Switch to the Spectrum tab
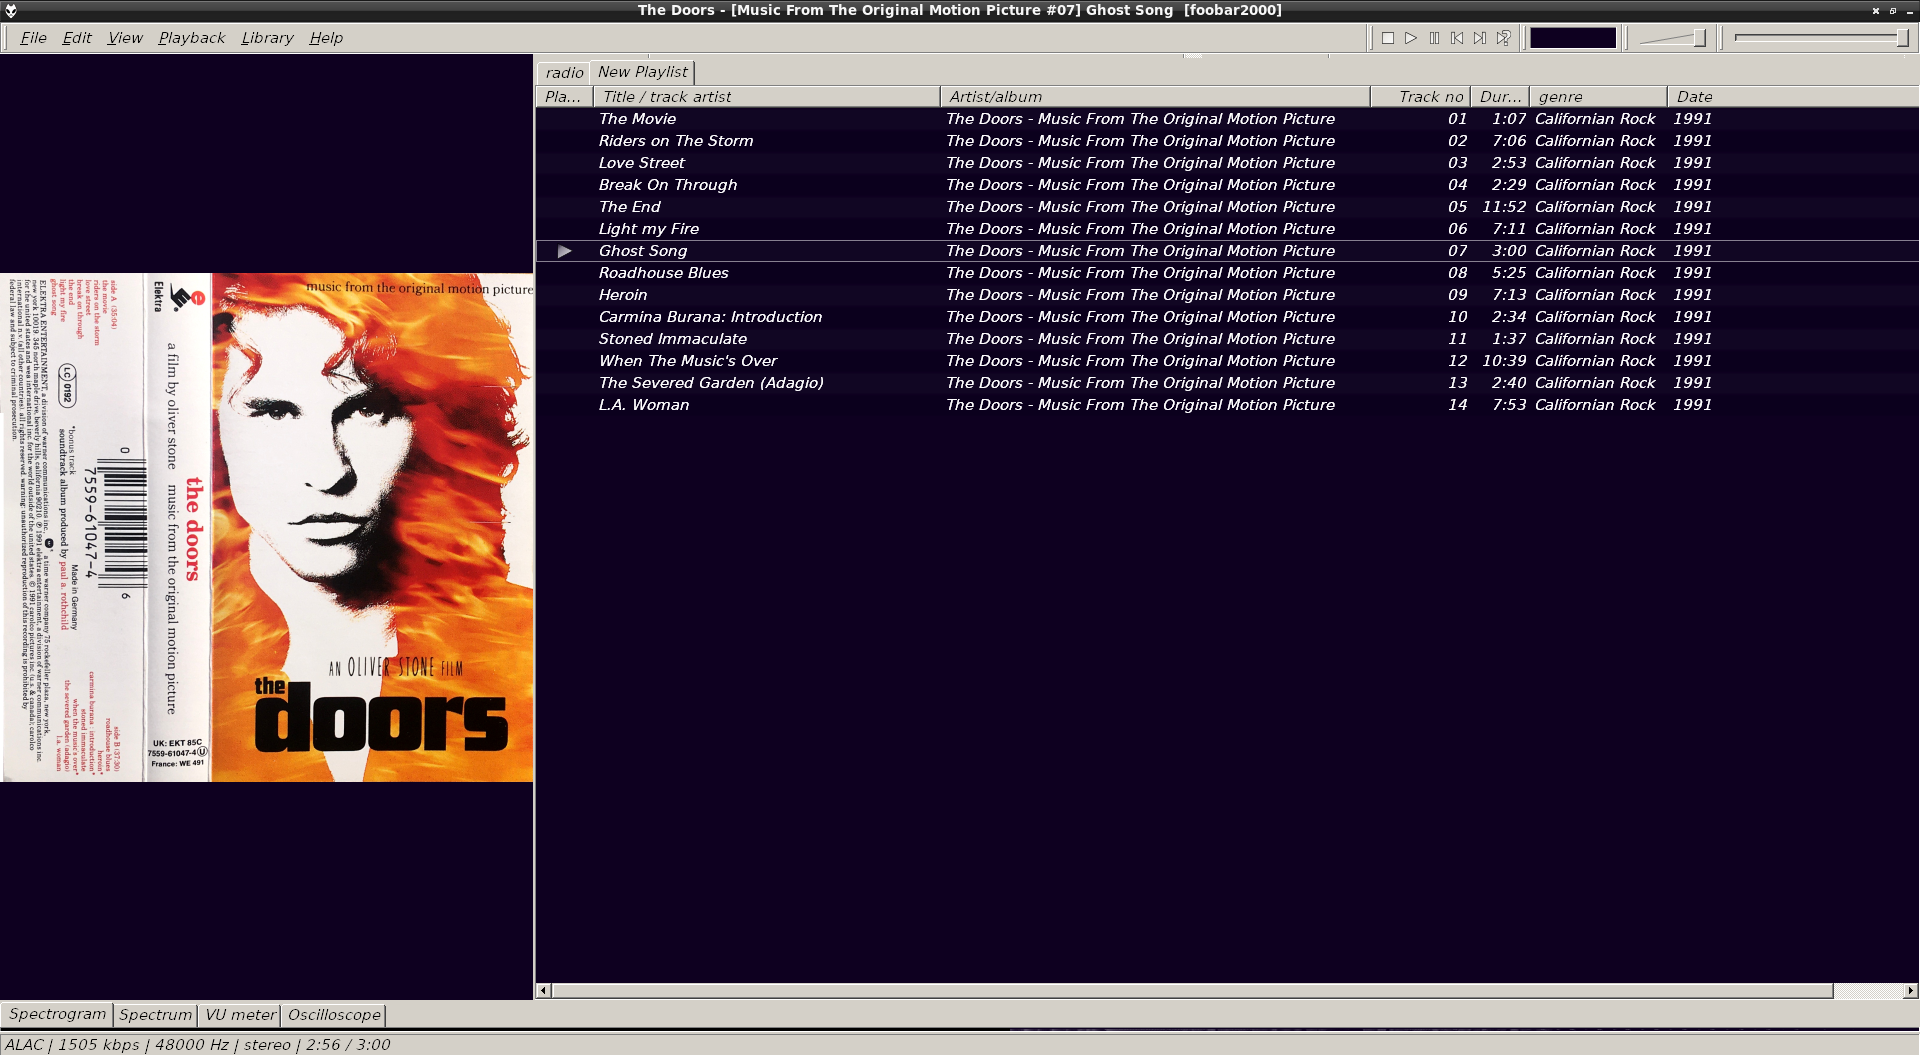 pos(155,1015)
